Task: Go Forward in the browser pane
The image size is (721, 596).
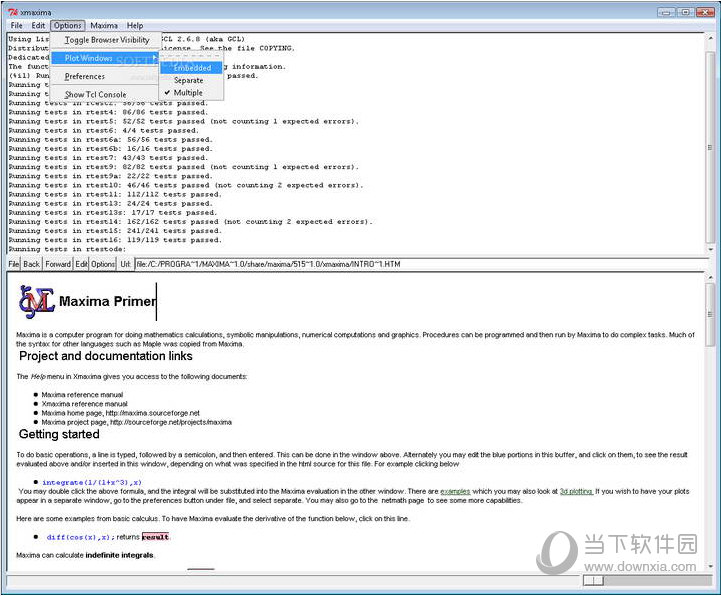Action: [58, 264]
